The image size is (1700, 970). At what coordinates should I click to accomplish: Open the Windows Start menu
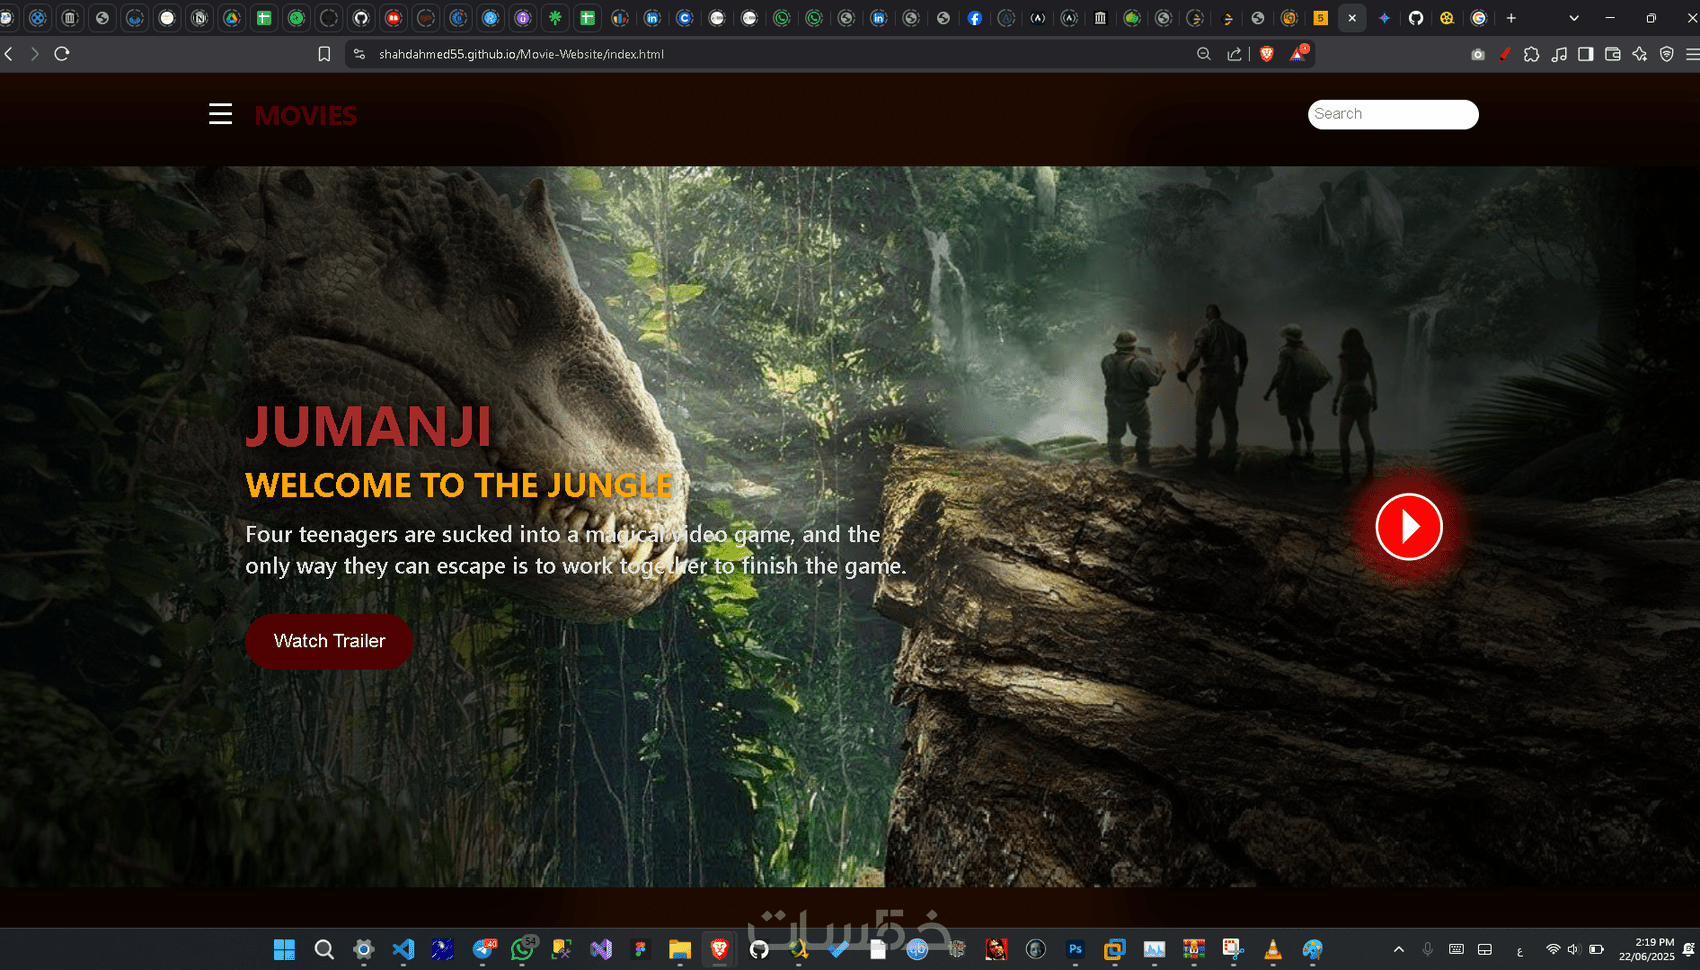click(x=284, y=949)
